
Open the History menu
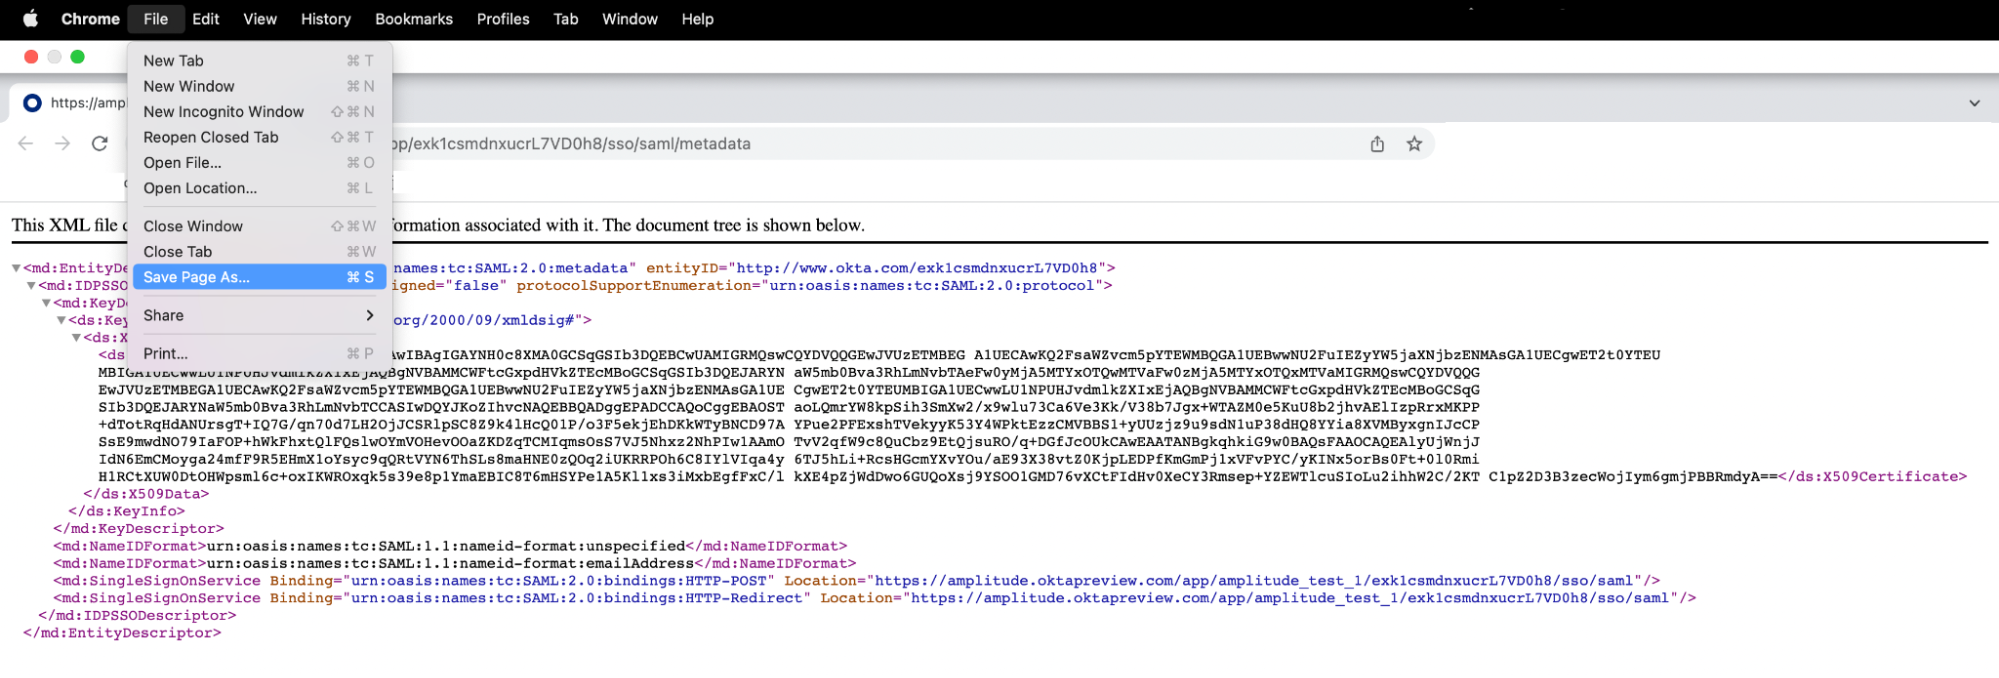point(325,19)
